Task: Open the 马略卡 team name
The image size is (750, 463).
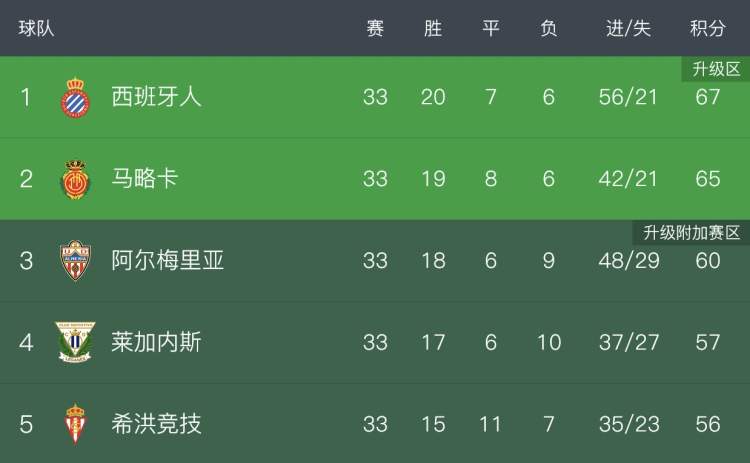Action: click(145, 179)
